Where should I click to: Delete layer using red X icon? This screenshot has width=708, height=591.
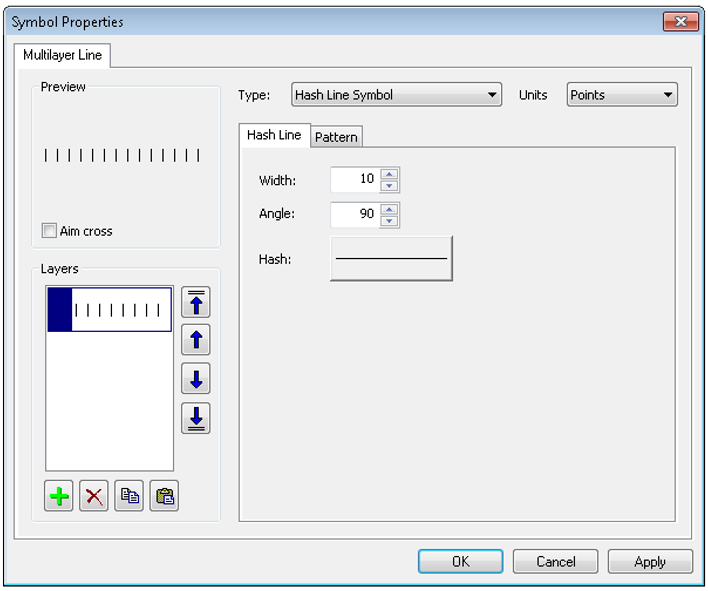pos(94,496)
